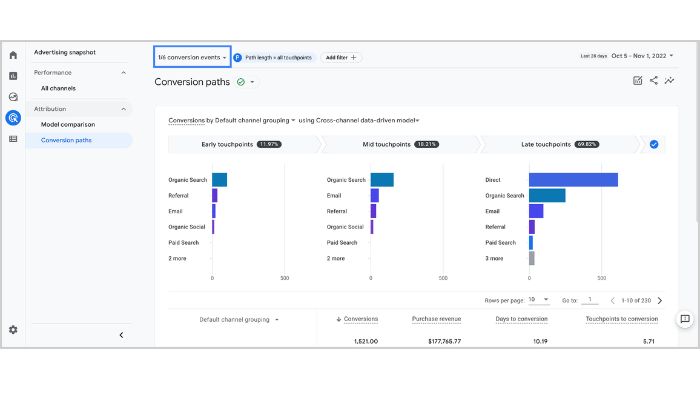The width and height of the screenshot is (700, 400).
Task: Click the Path length all touchpoints filter chip
Action: tap(274, 58)
